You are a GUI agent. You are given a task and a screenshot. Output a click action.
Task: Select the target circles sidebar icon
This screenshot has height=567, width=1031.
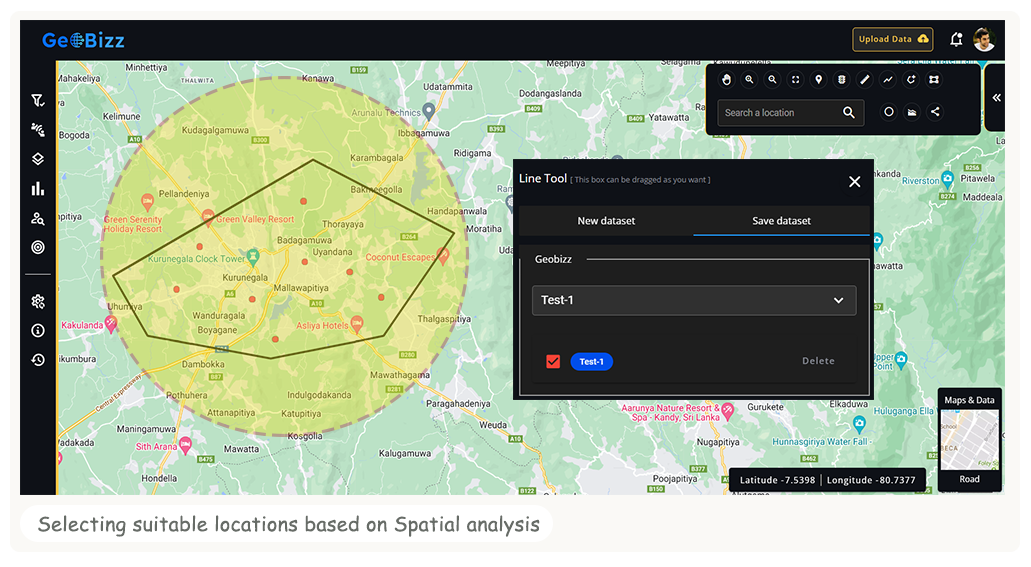pyautogui.click(x=38, y=247)
